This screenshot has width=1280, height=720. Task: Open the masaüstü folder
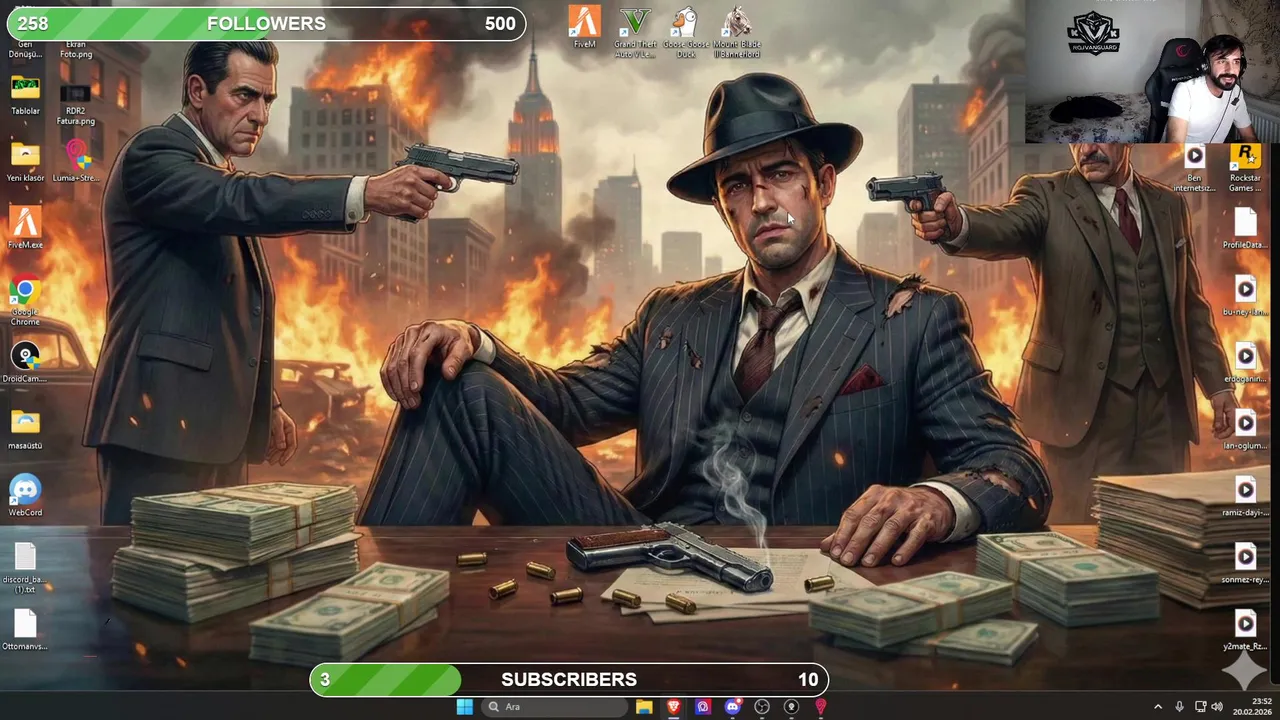[x=25, y=430]
